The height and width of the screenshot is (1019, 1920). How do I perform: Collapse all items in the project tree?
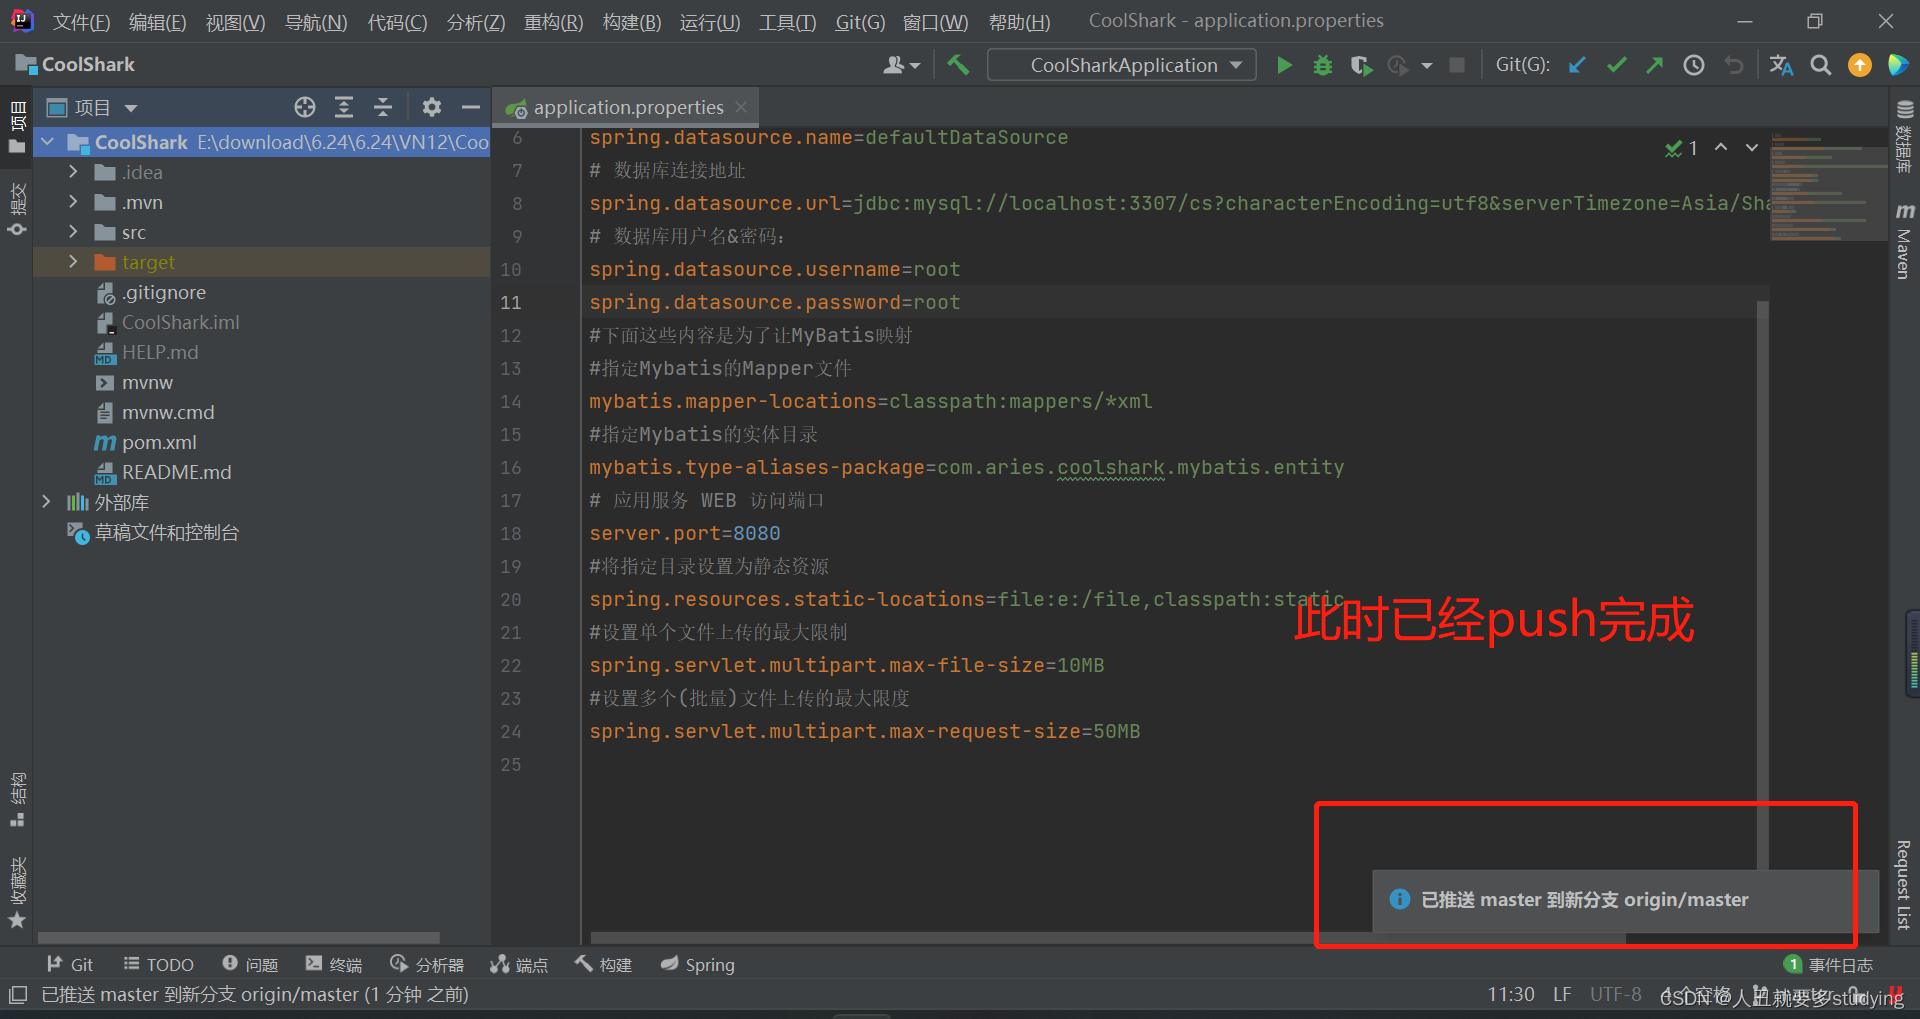pos(382,107)
